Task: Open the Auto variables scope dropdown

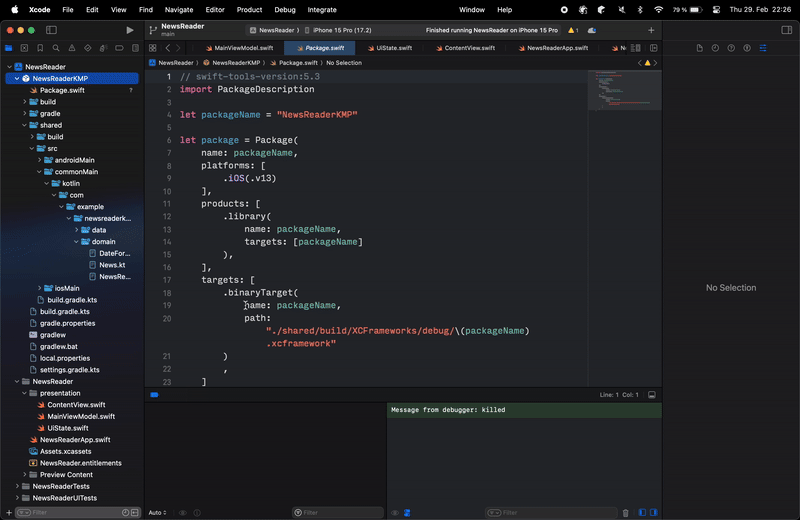Action: [157, 513]
